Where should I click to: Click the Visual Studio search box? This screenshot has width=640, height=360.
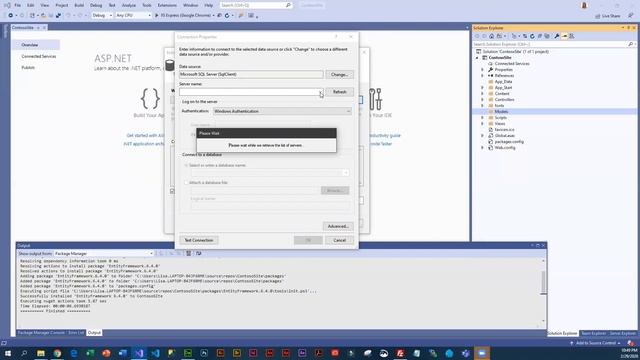coord(256,5)
